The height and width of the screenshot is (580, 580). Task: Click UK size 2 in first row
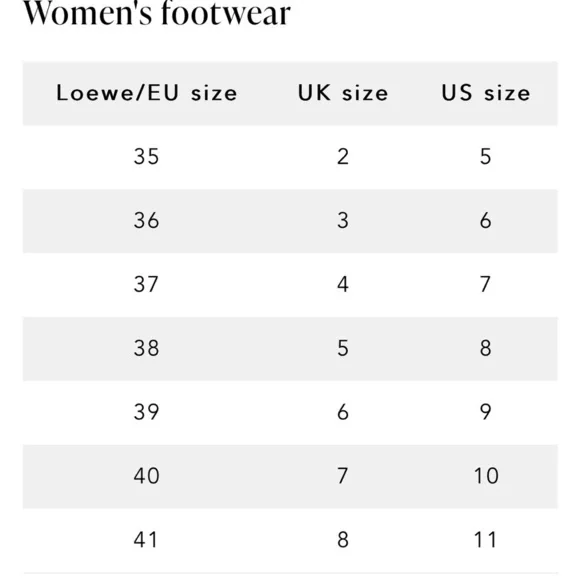point(343,156)
